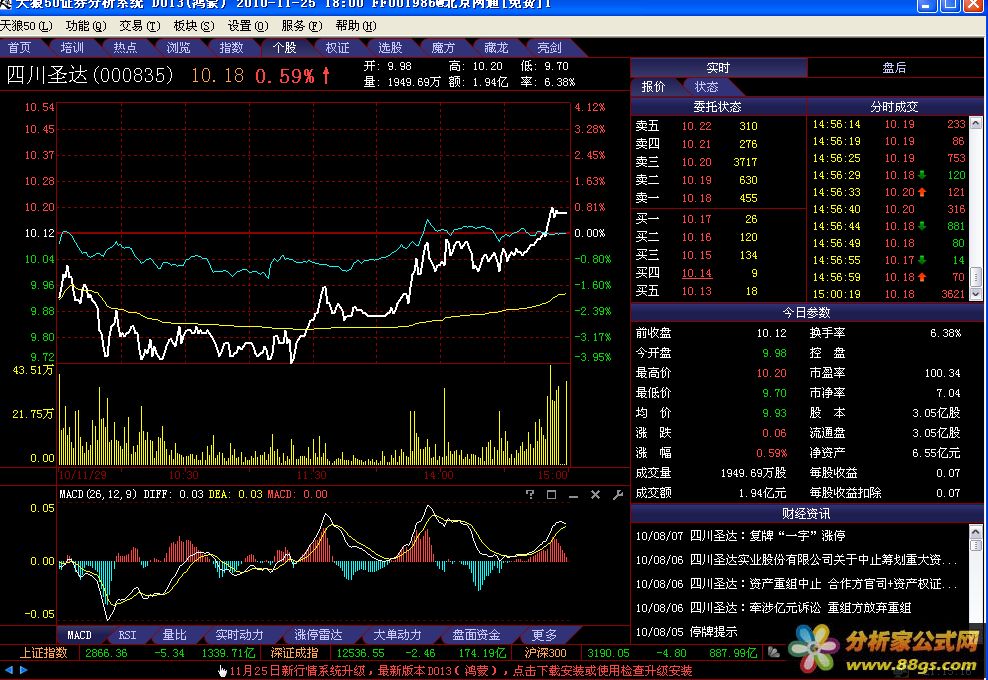Screen dimensions: 988x680
Task: Click the 卖三 price 10.20
Action: click(696, 162)
